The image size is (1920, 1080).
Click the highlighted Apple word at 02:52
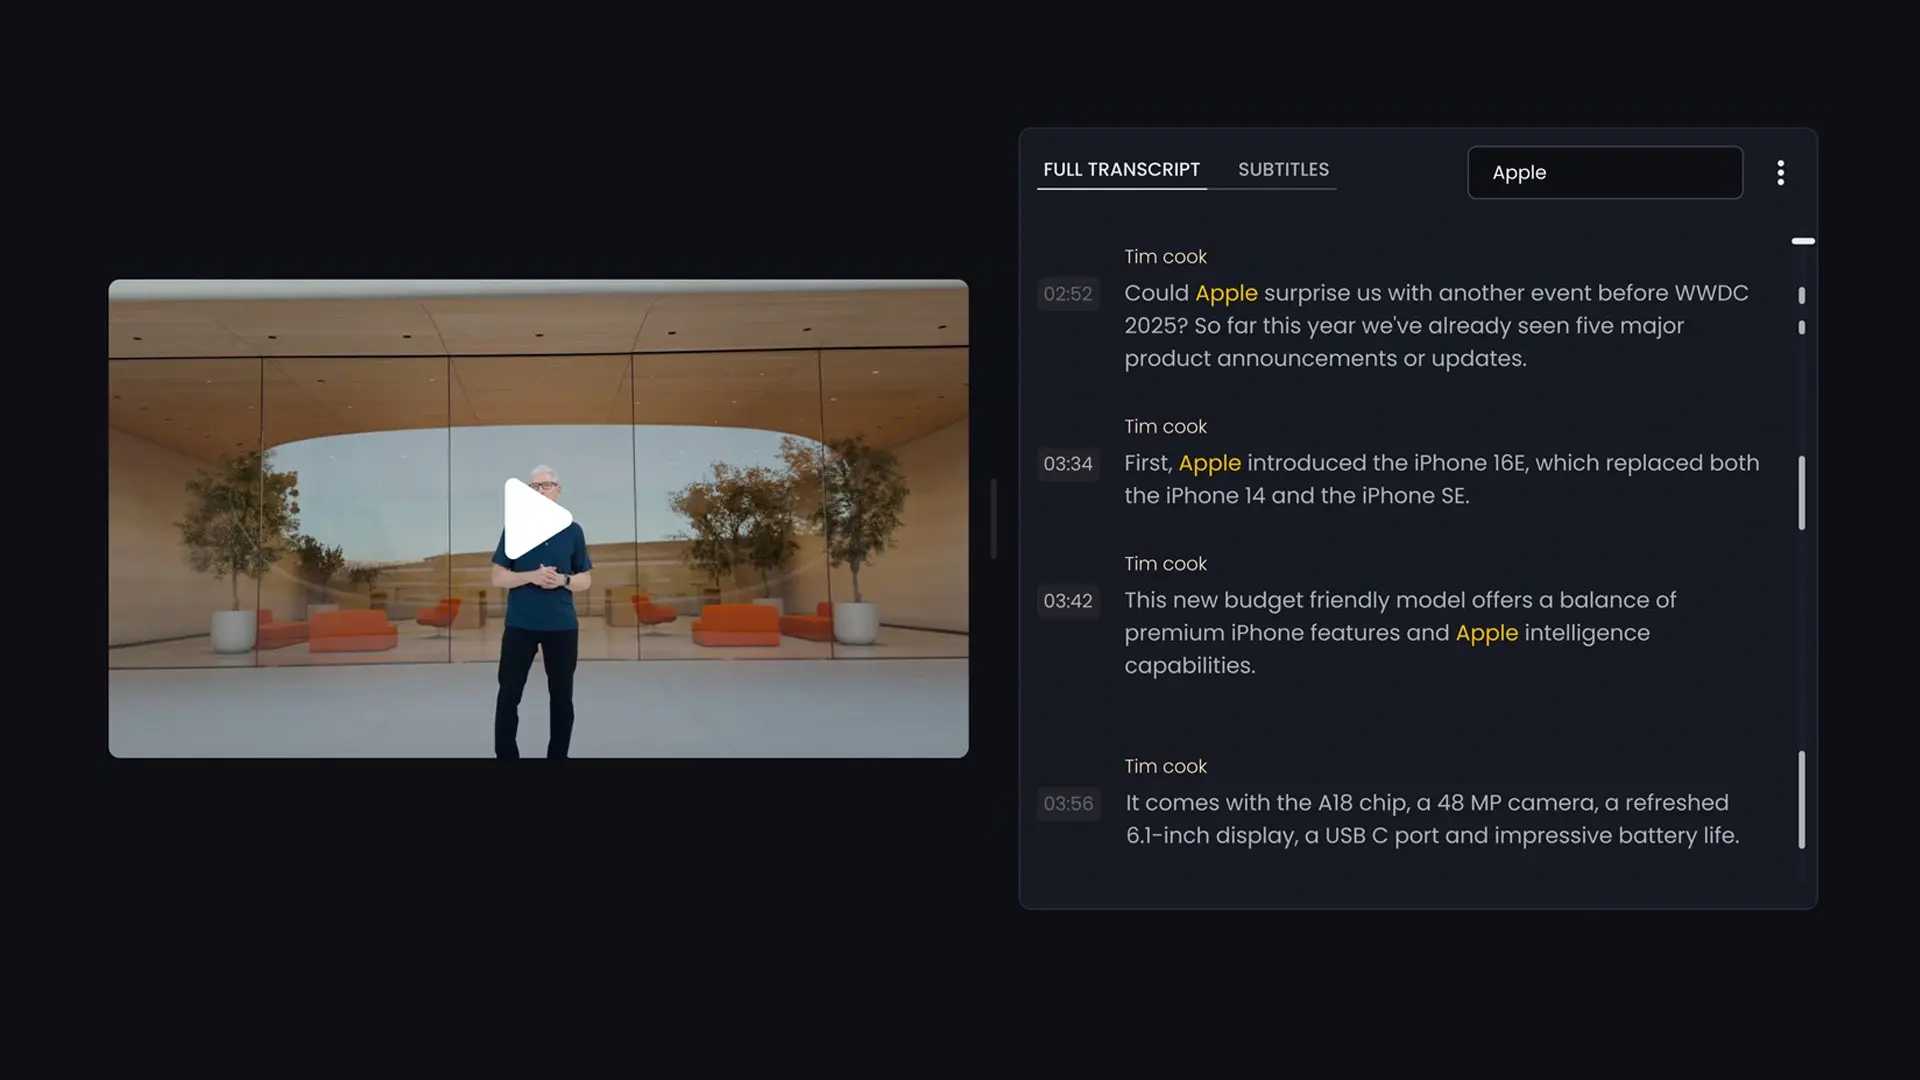pos(1226,293)
